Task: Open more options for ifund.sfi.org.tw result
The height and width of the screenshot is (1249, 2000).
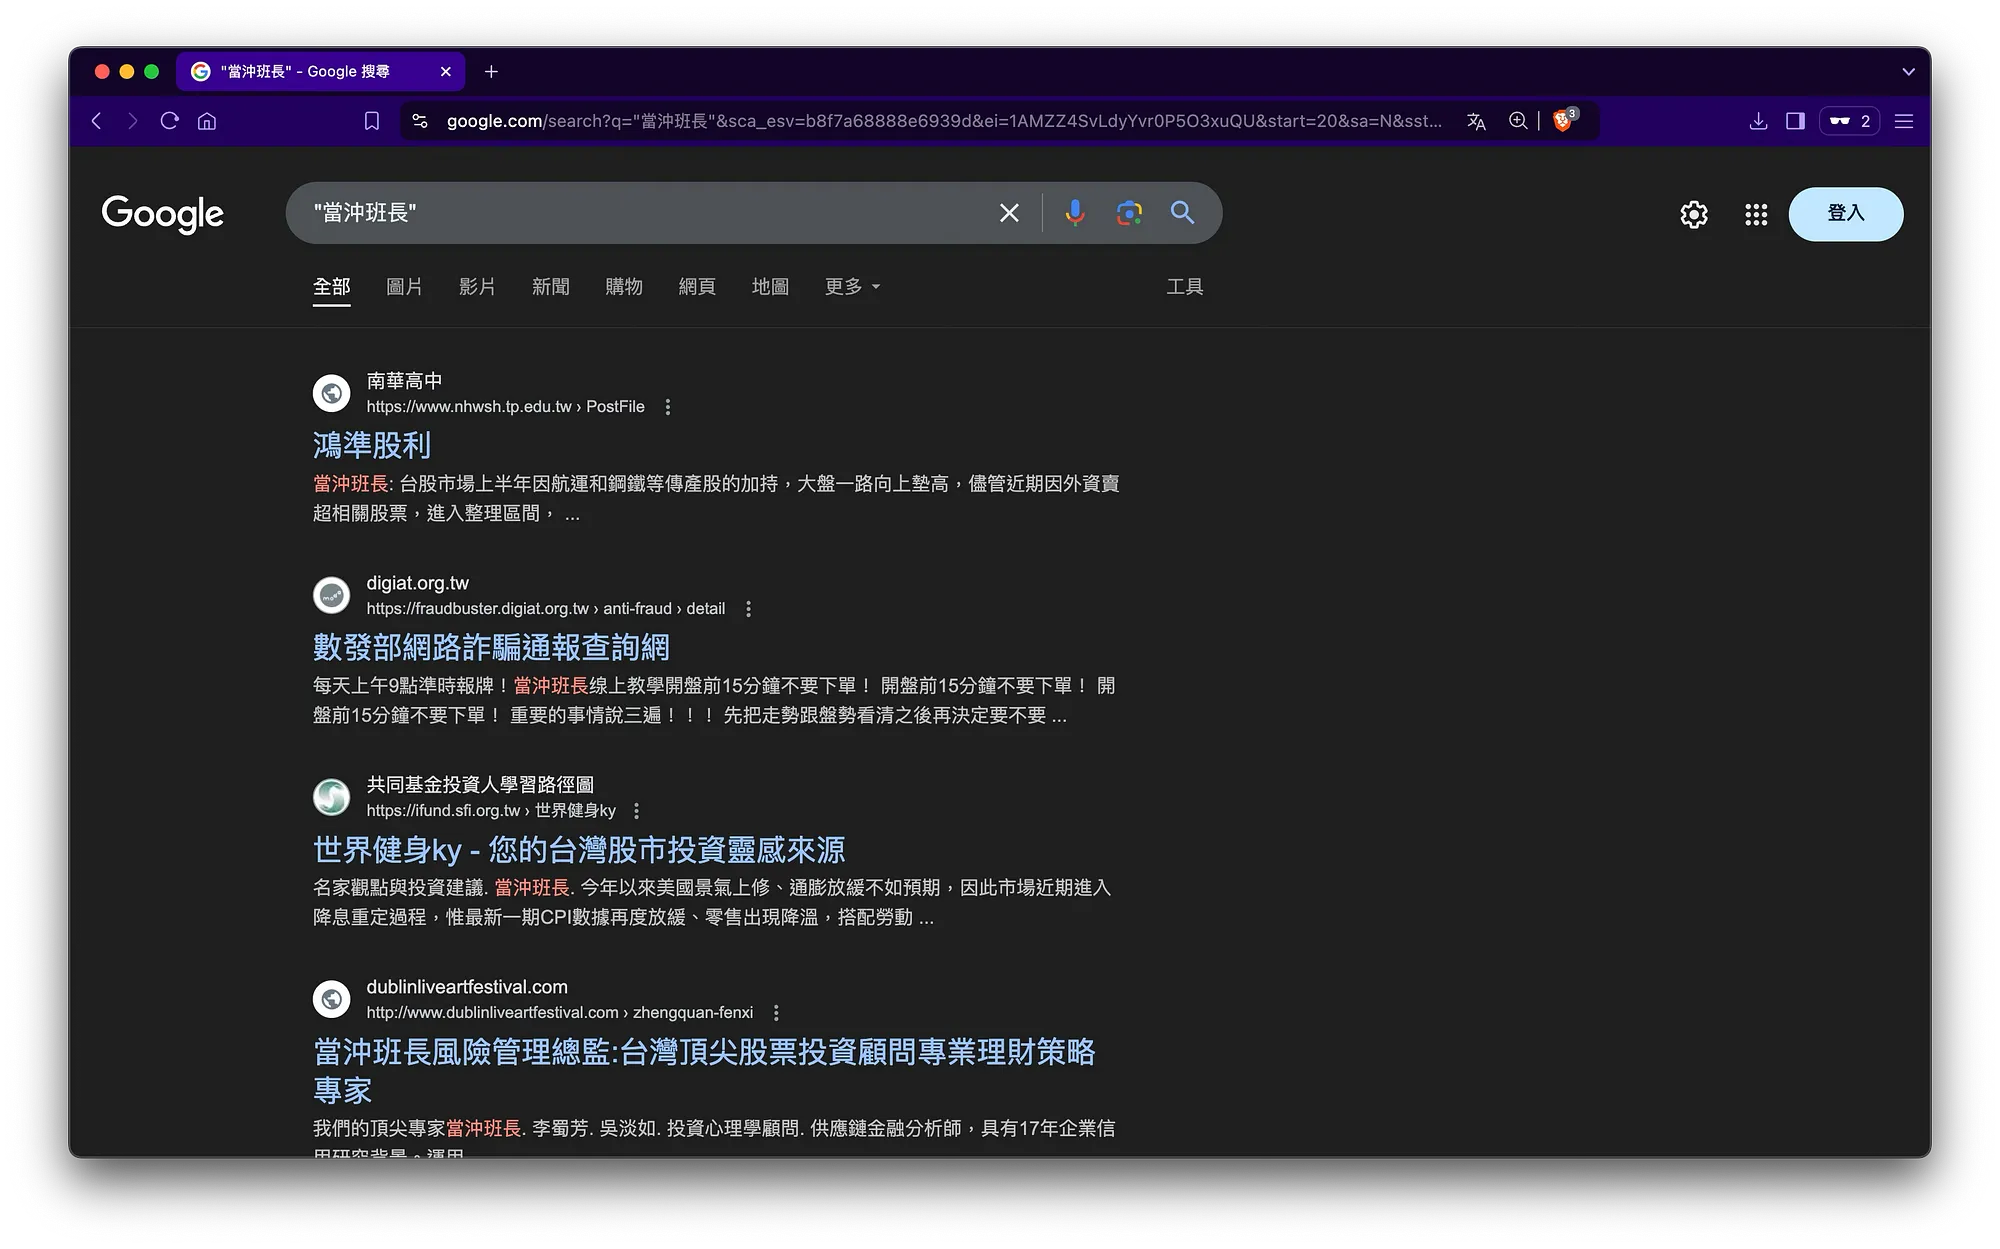Action: 636,811
